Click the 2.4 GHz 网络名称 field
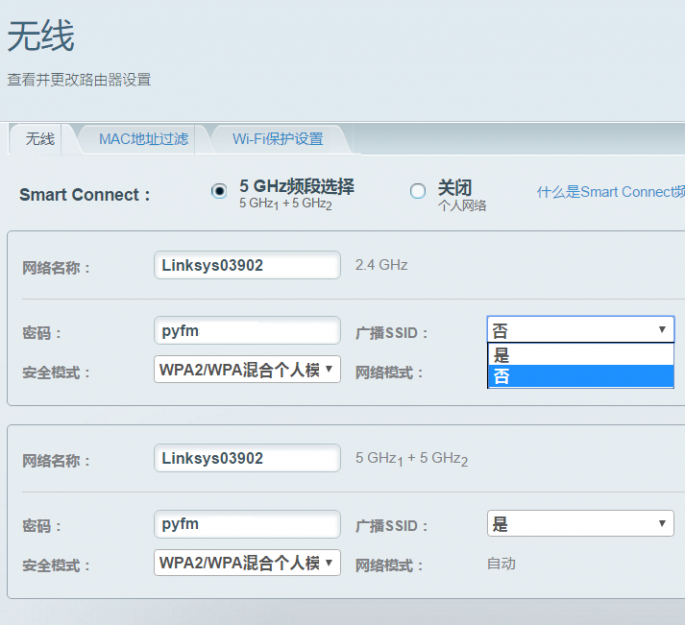 (247, 265)
